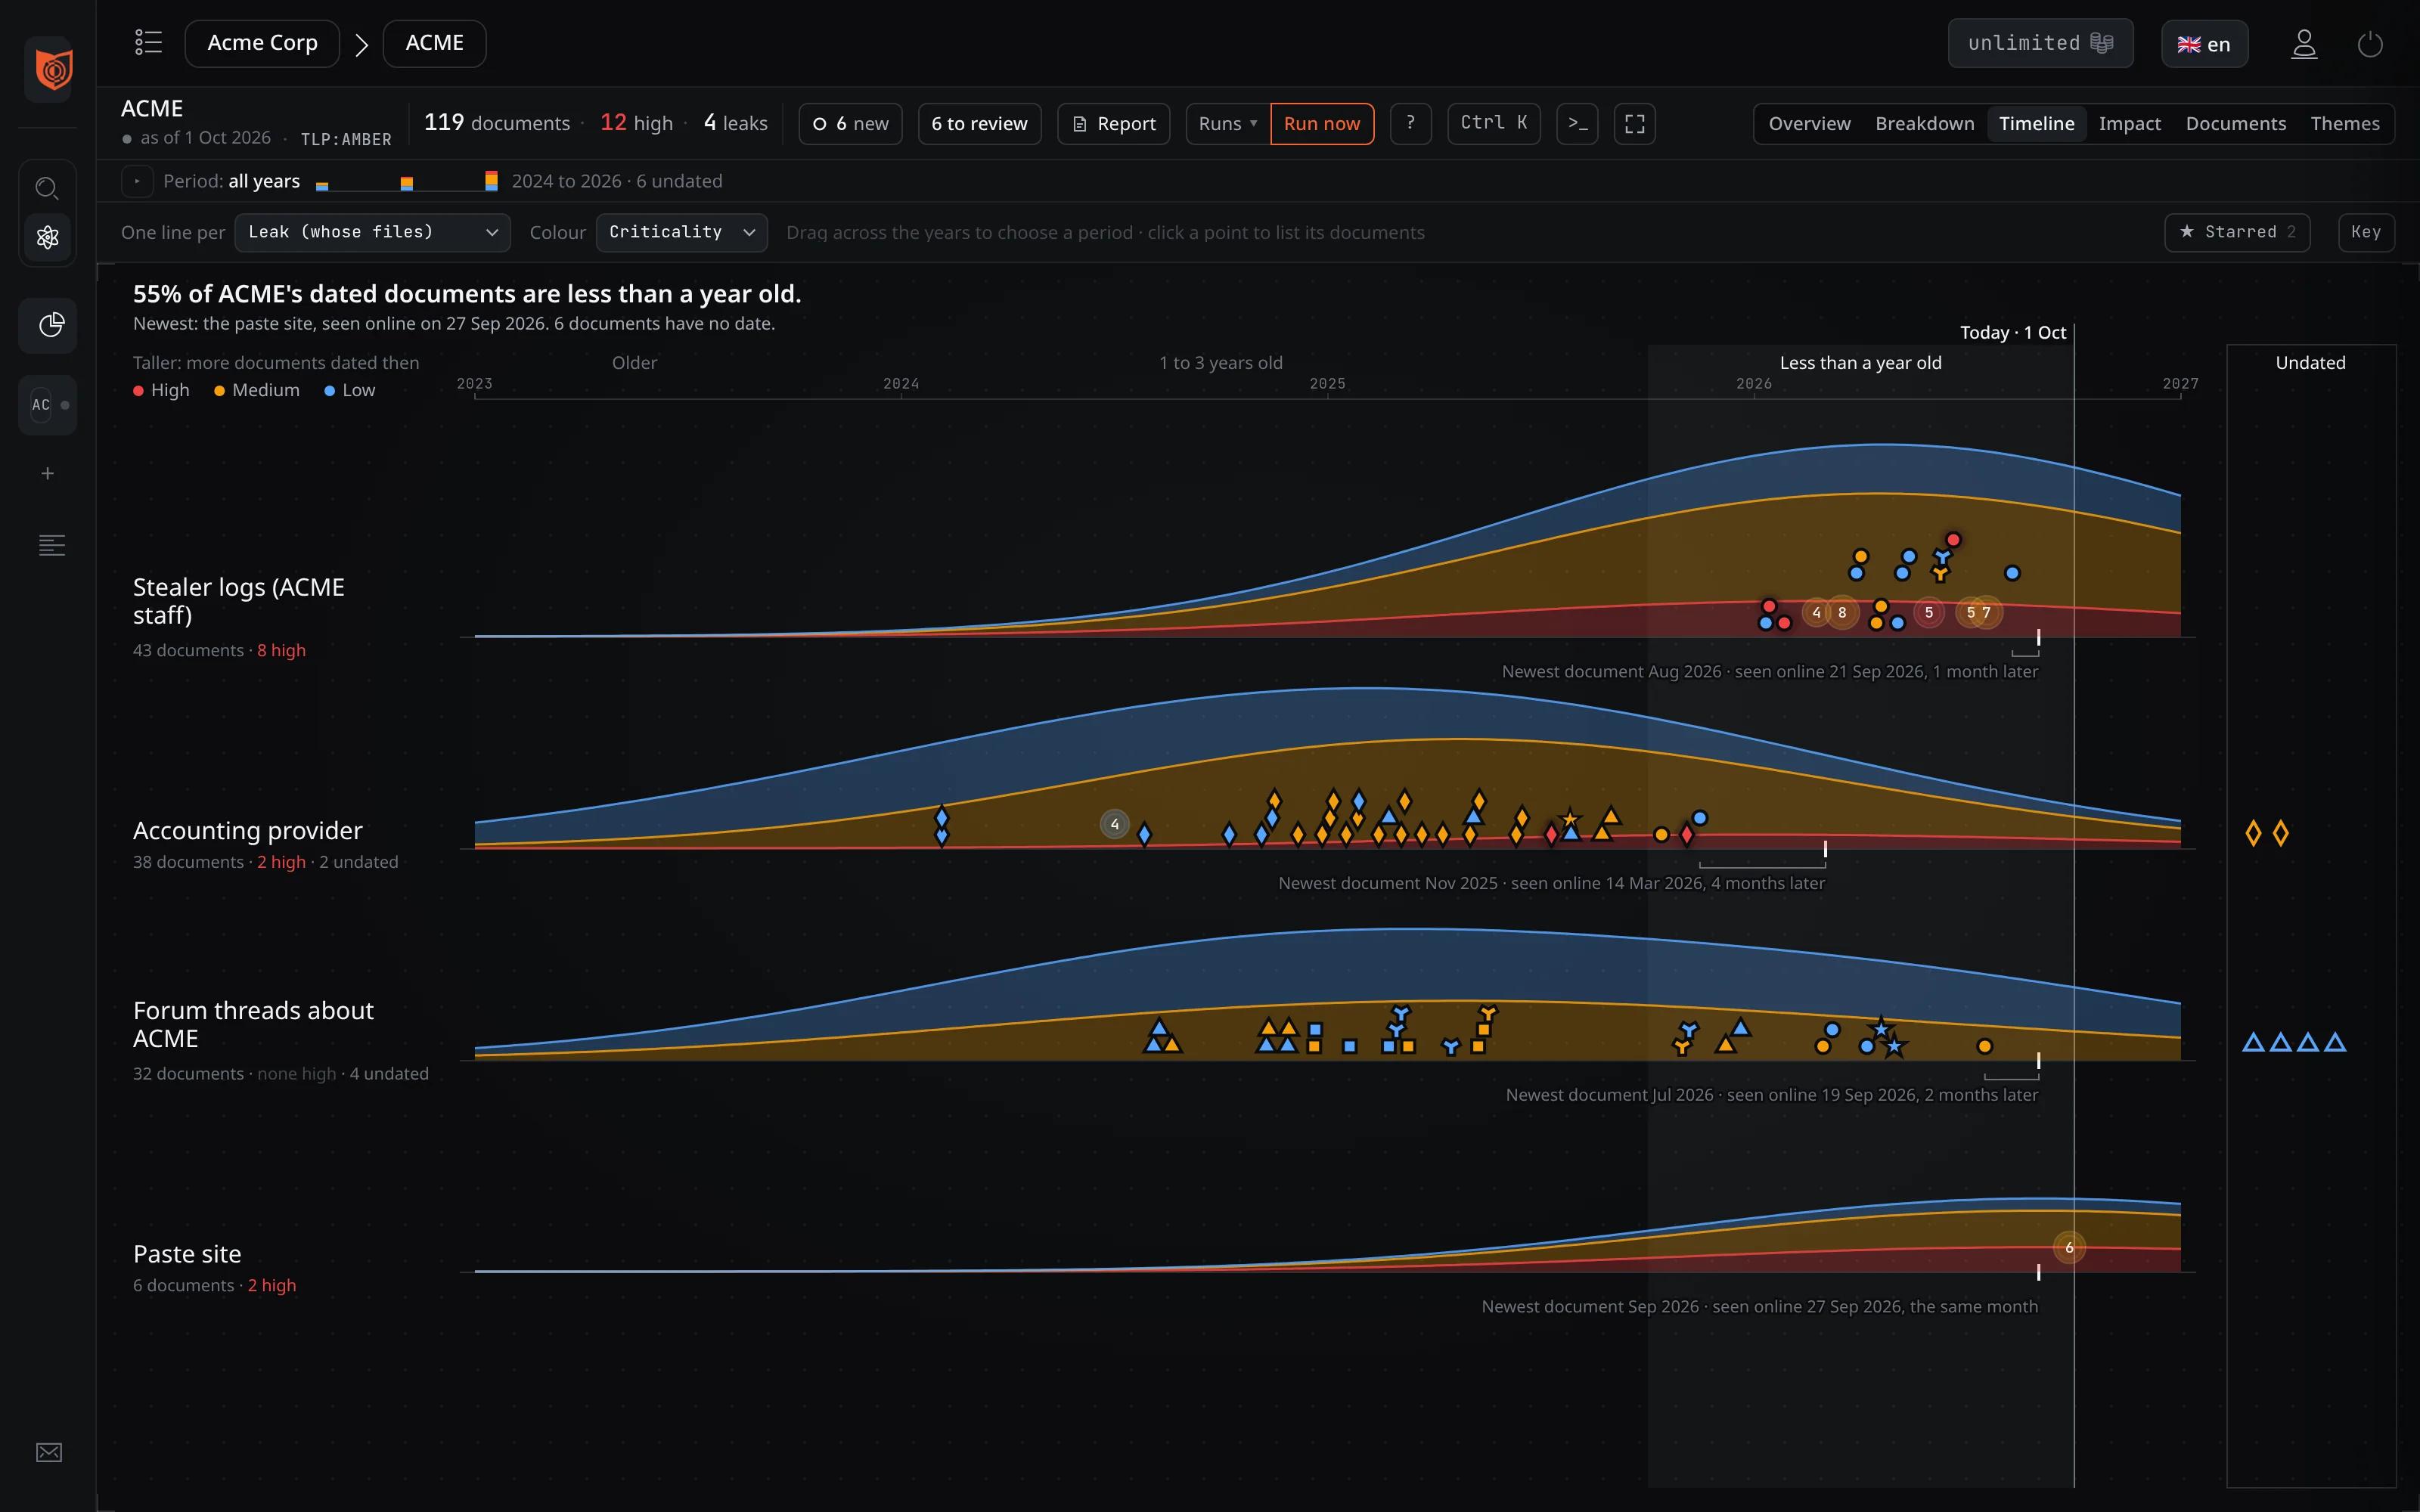This screenshot has height=1512, width=2420.
Task: Toggle High criticality in the legend
Action: coord(162,390)
